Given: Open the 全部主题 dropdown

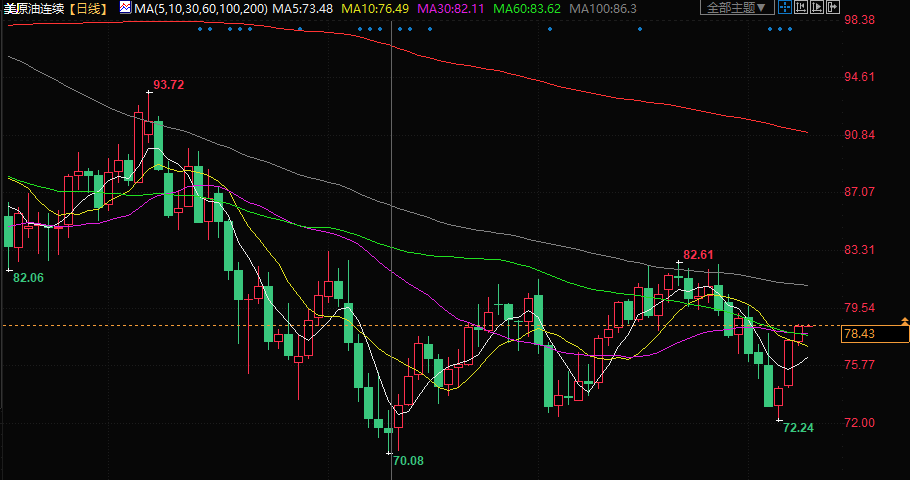Looking at the screenshot, I should click(738, 8).
